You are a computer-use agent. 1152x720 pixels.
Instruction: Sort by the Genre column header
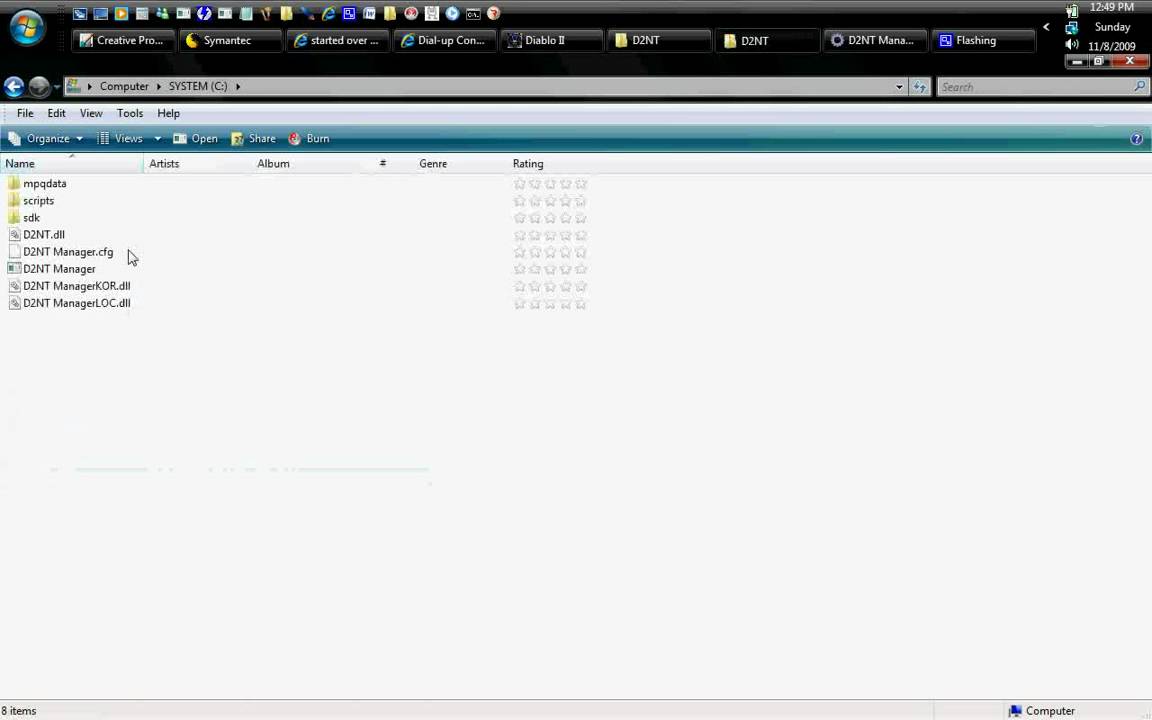tap(460, 164)
